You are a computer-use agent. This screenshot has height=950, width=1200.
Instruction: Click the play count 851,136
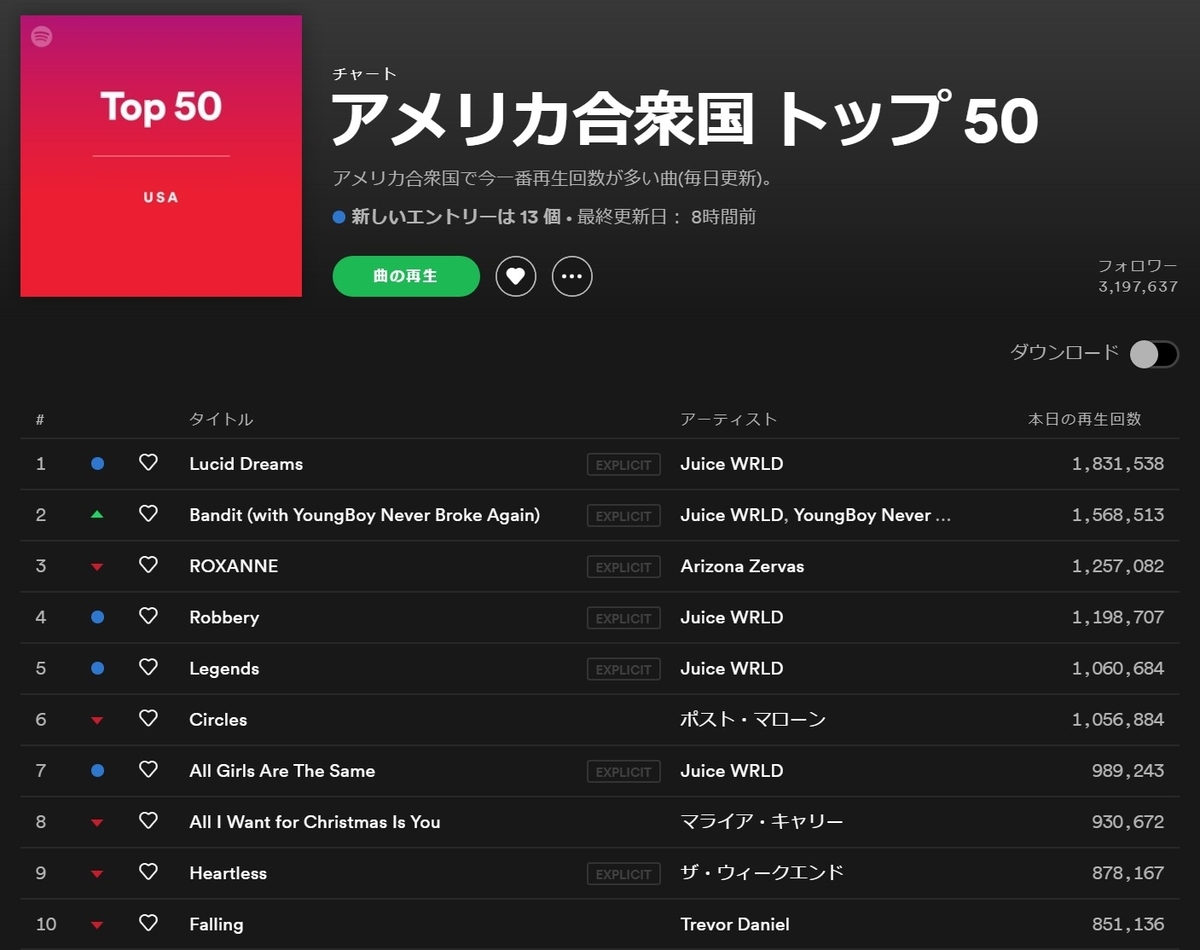[x=1128, y=924]
